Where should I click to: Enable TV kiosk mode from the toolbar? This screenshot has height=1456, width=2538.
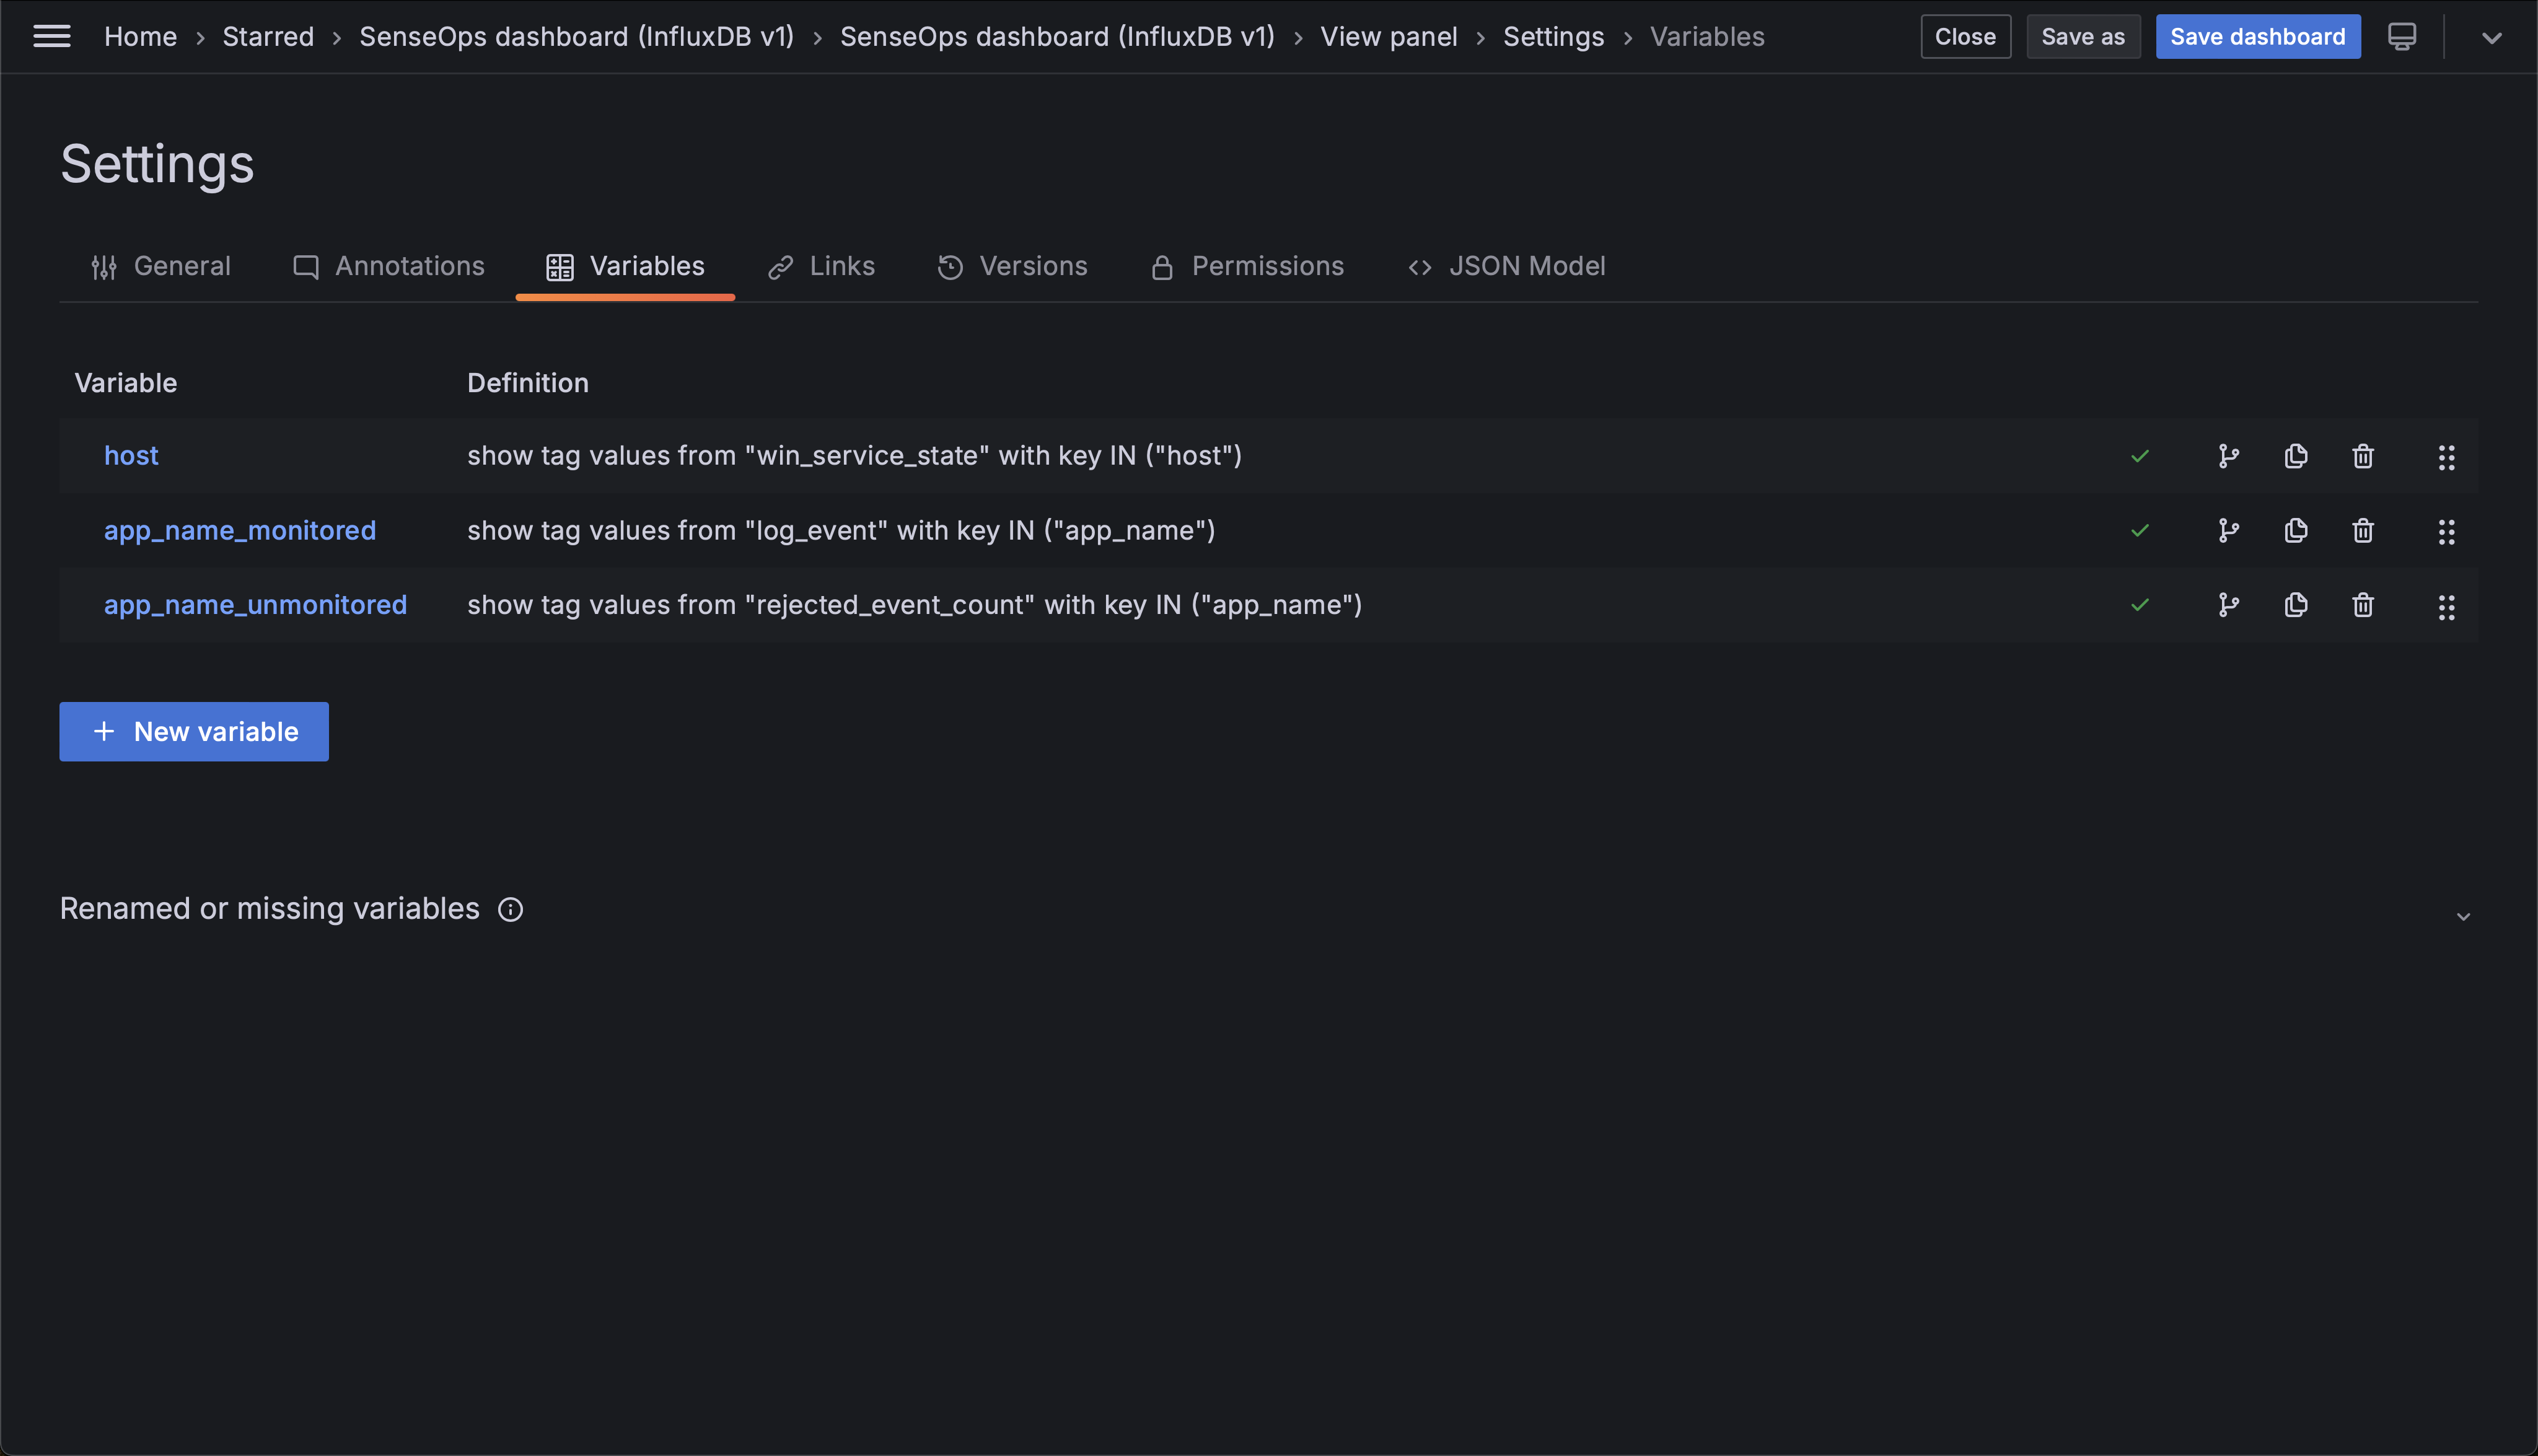click(x=2401, y=36)
